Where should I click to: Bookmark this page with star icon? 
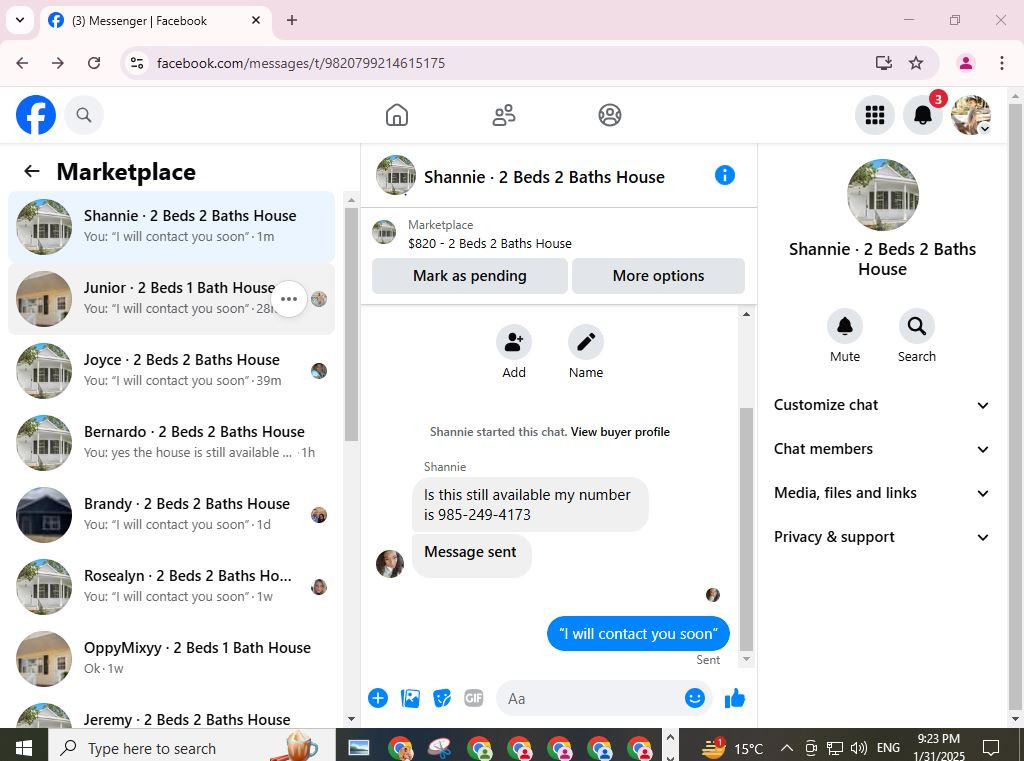point(916,63)
